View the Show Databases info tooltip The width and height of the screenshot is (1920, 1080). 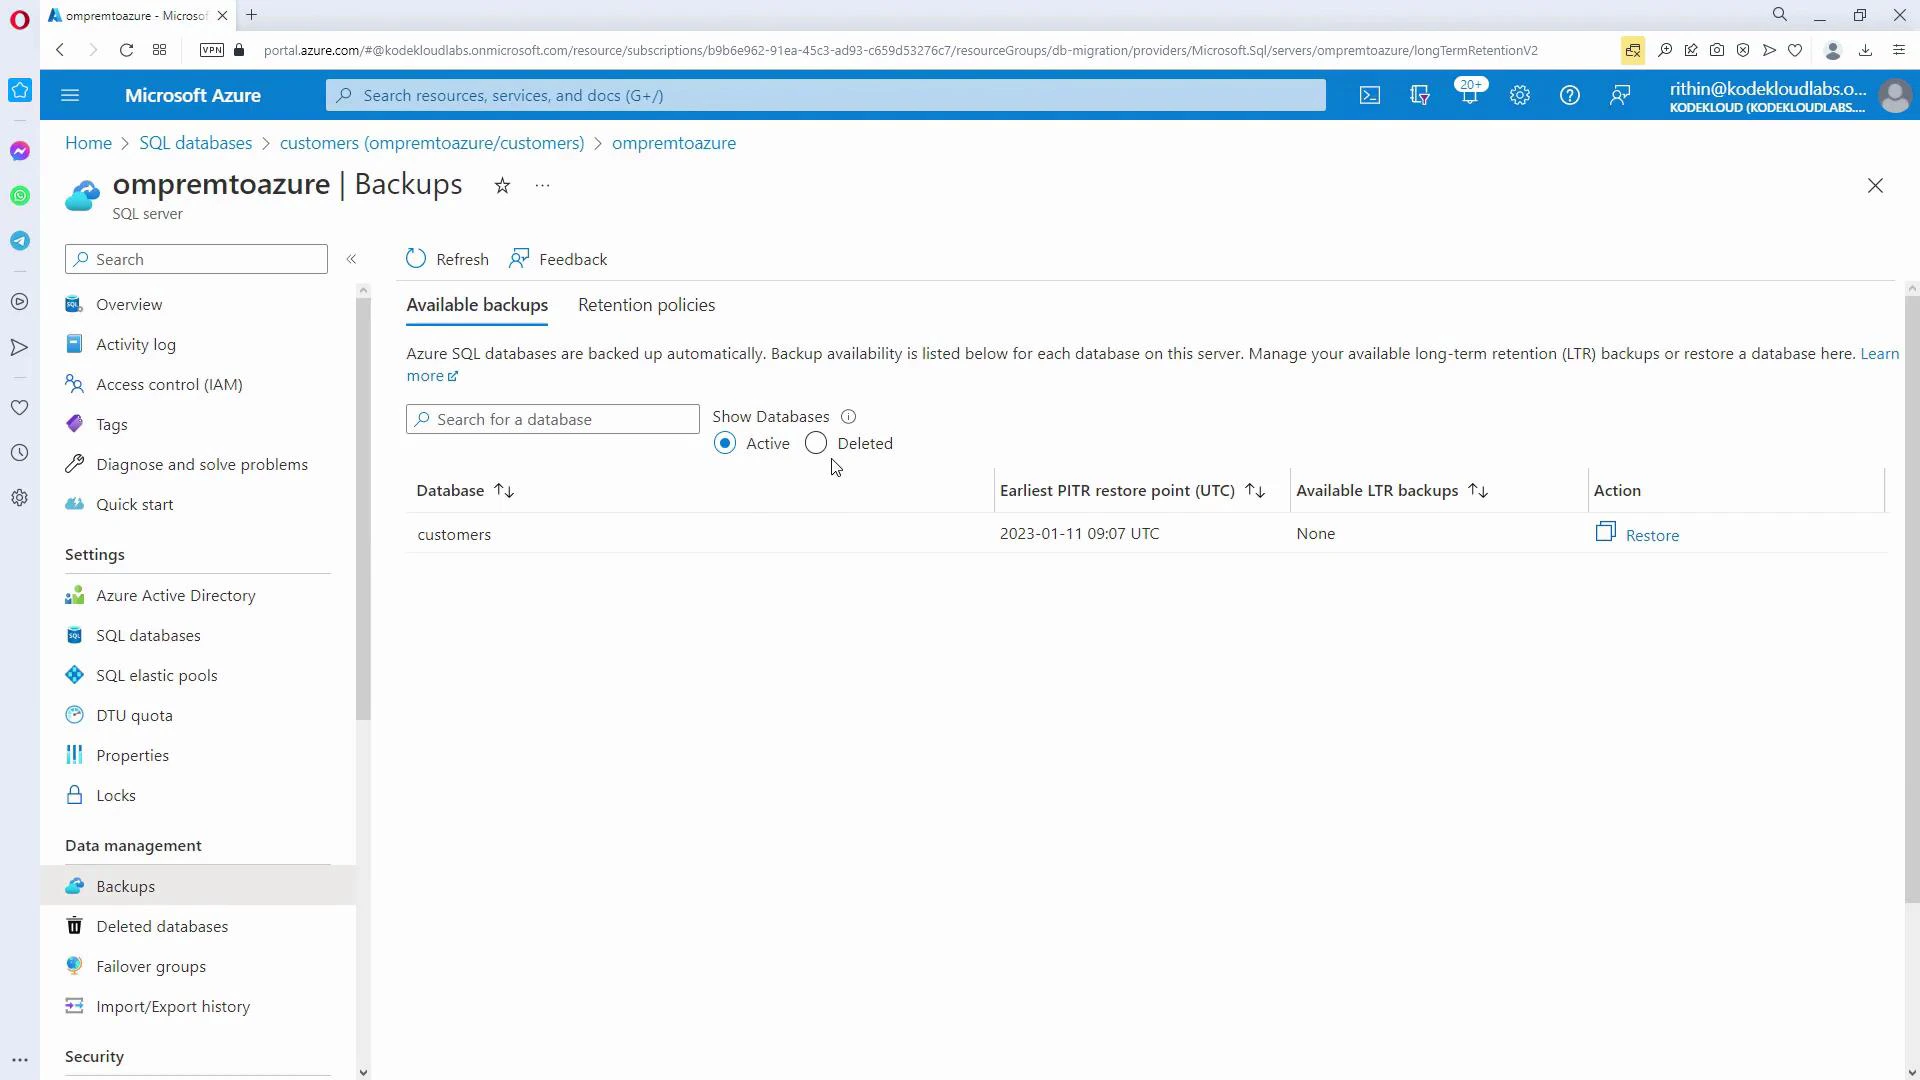click(849, 416)
